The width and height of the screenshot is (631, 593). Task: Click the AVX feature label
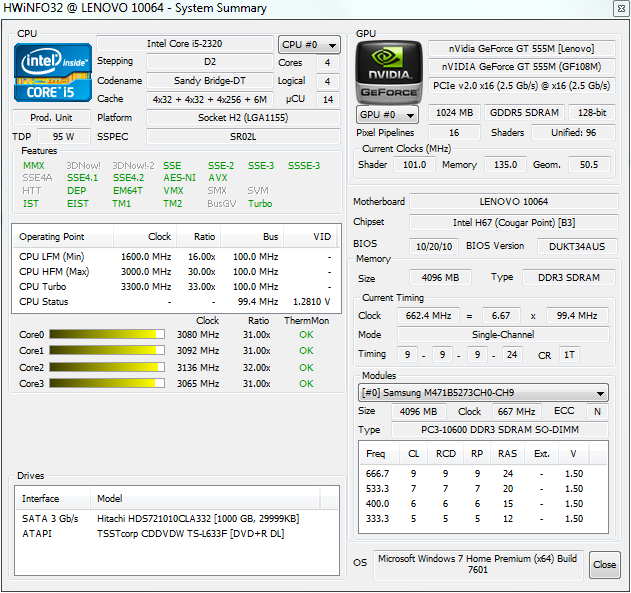[x=218, y=178]
